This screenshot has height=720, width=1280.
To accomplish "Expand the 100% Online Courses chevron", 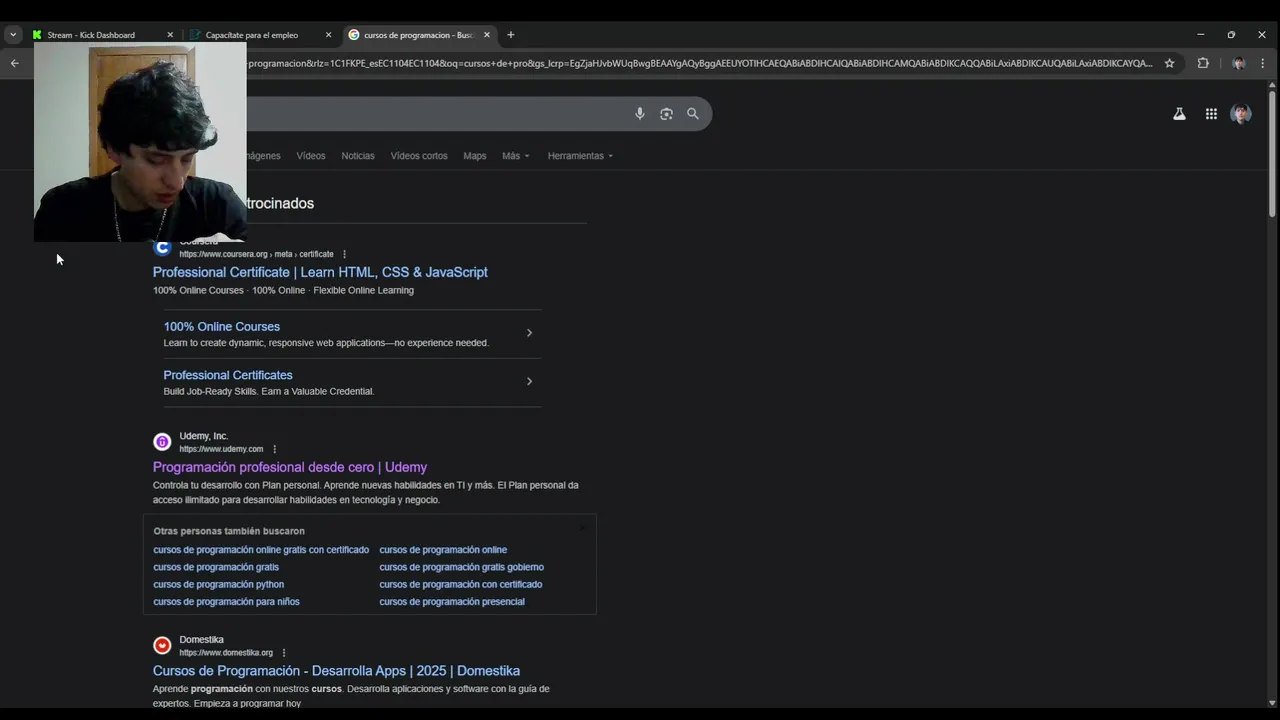I will coord(529,333).
